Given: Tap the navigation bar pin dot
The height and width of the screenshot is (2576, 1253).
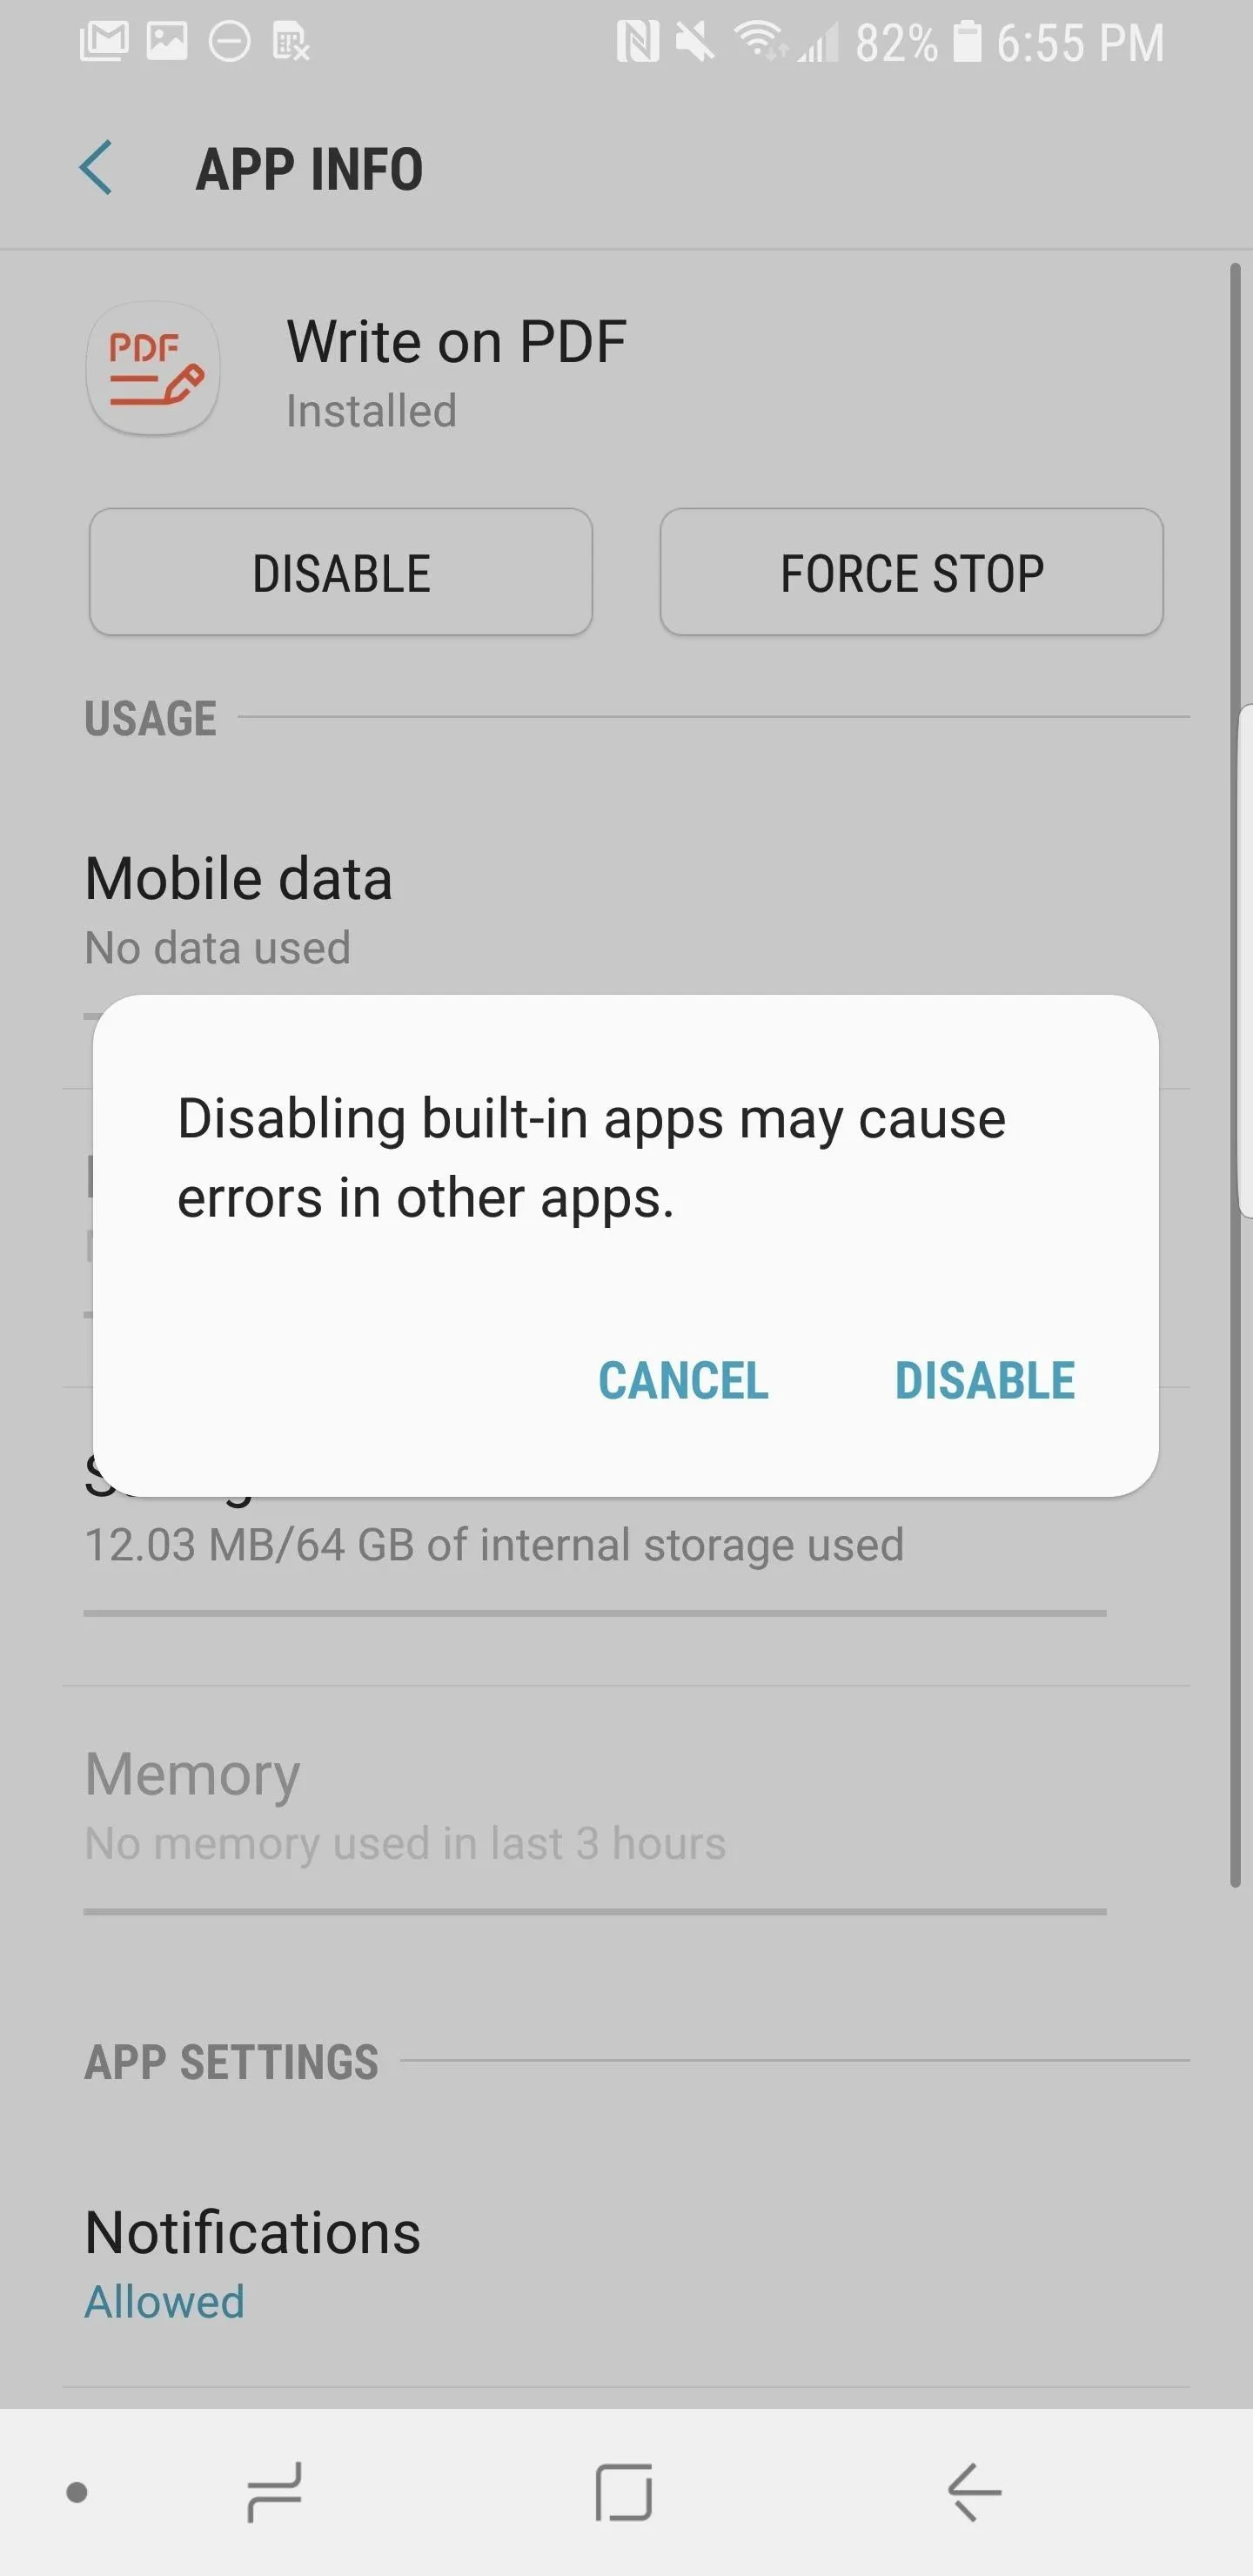Looking at the screenshot, I should click(77, 2492).
